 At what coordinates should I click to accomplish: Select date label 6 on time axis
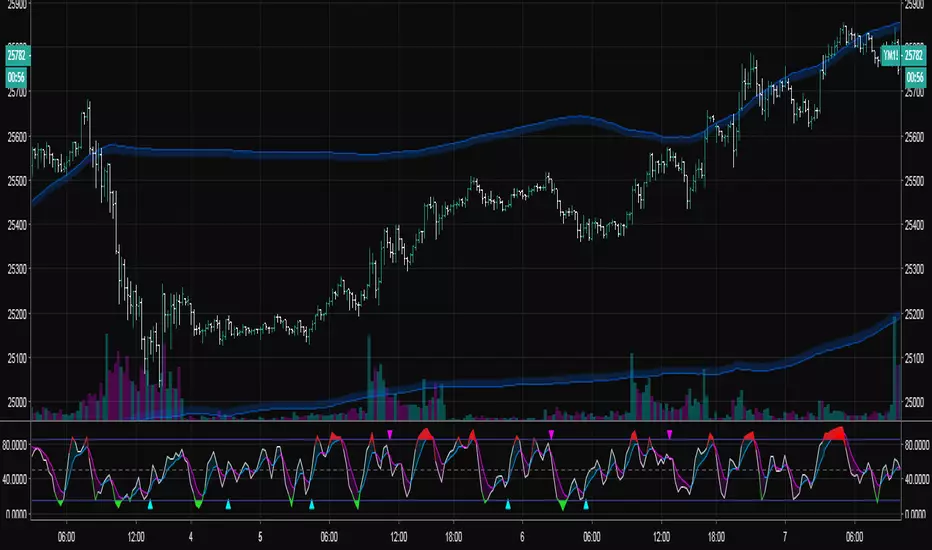pos(522,537)
